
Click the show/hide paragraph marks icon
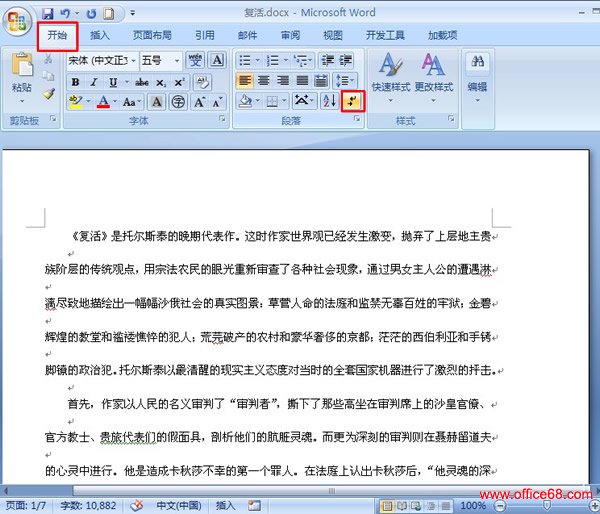click(x=351, y=101)
